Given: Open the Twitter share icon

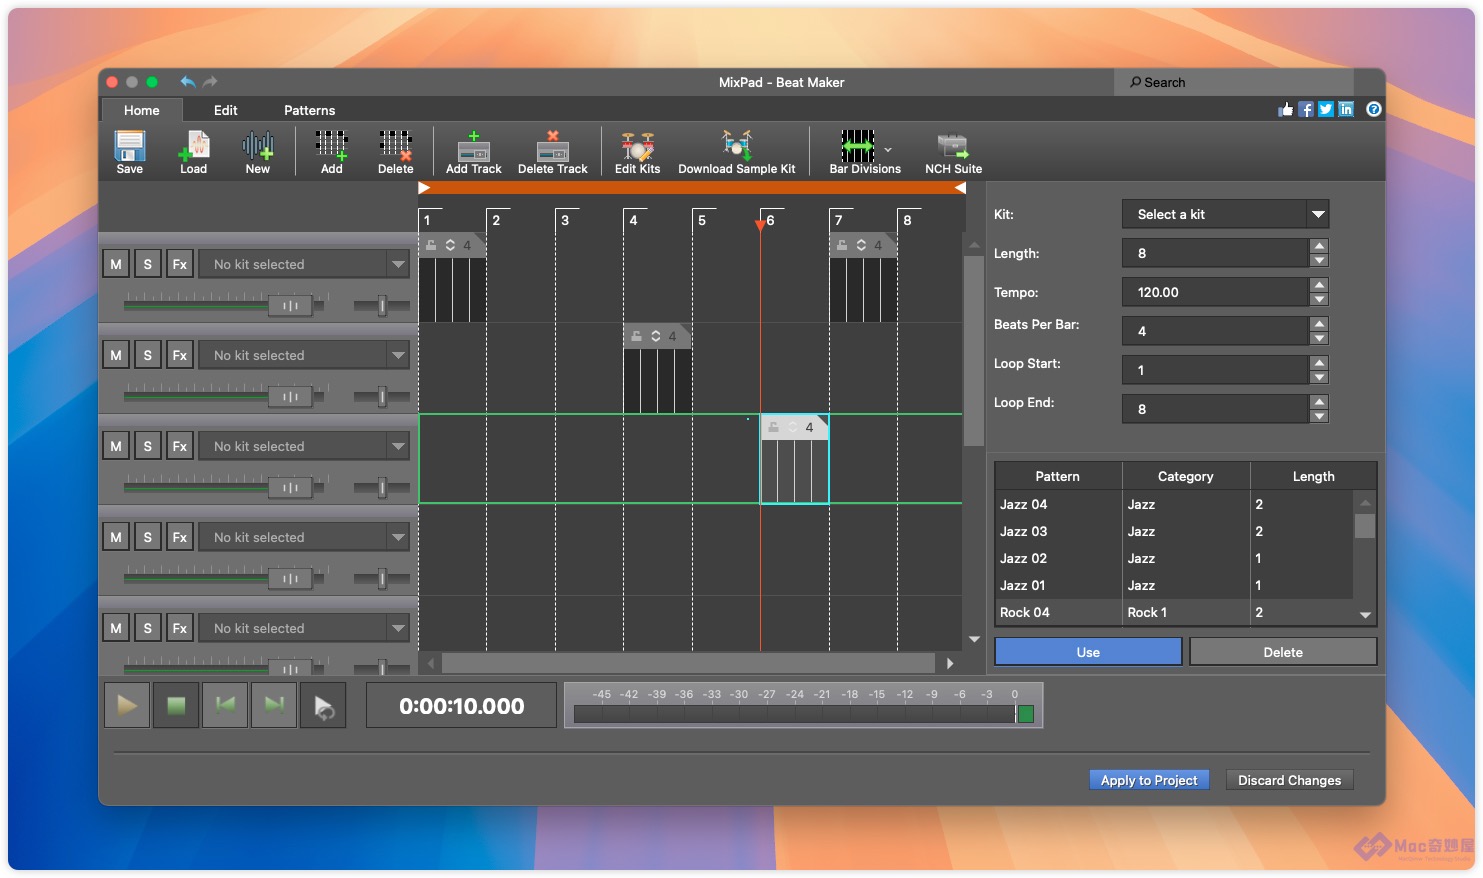Looking at the screenshot, I should 1326,110.
